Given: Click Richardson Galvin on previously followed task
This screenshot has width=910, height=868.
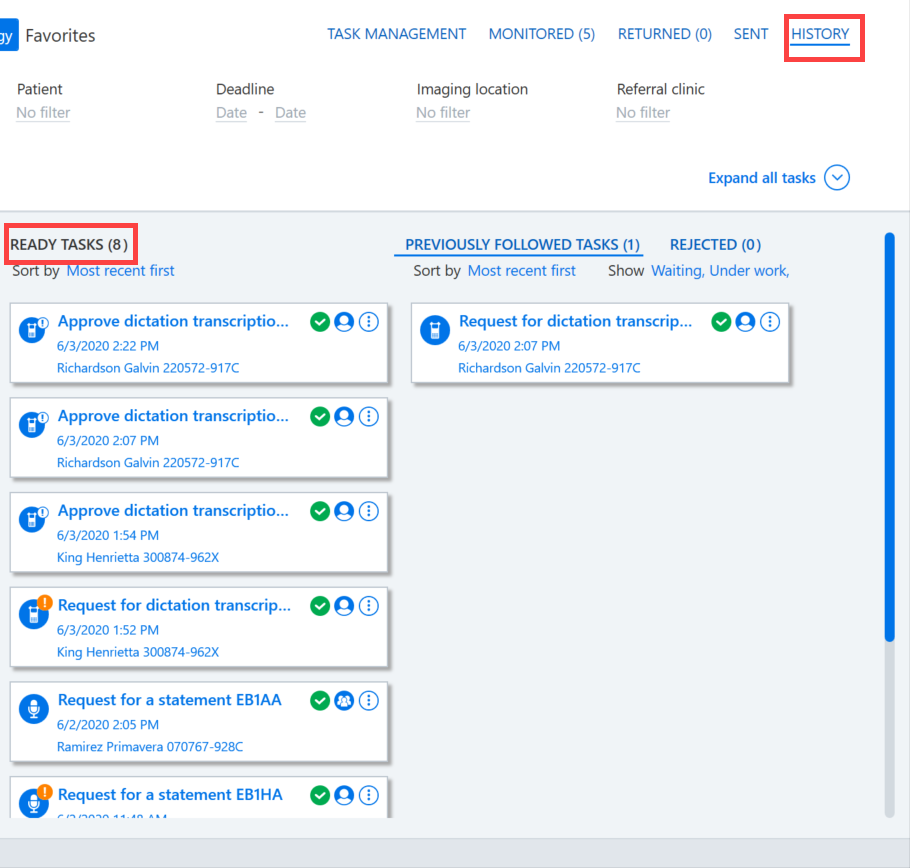Looking at the screenshot, I should click(x=549, y=368).
